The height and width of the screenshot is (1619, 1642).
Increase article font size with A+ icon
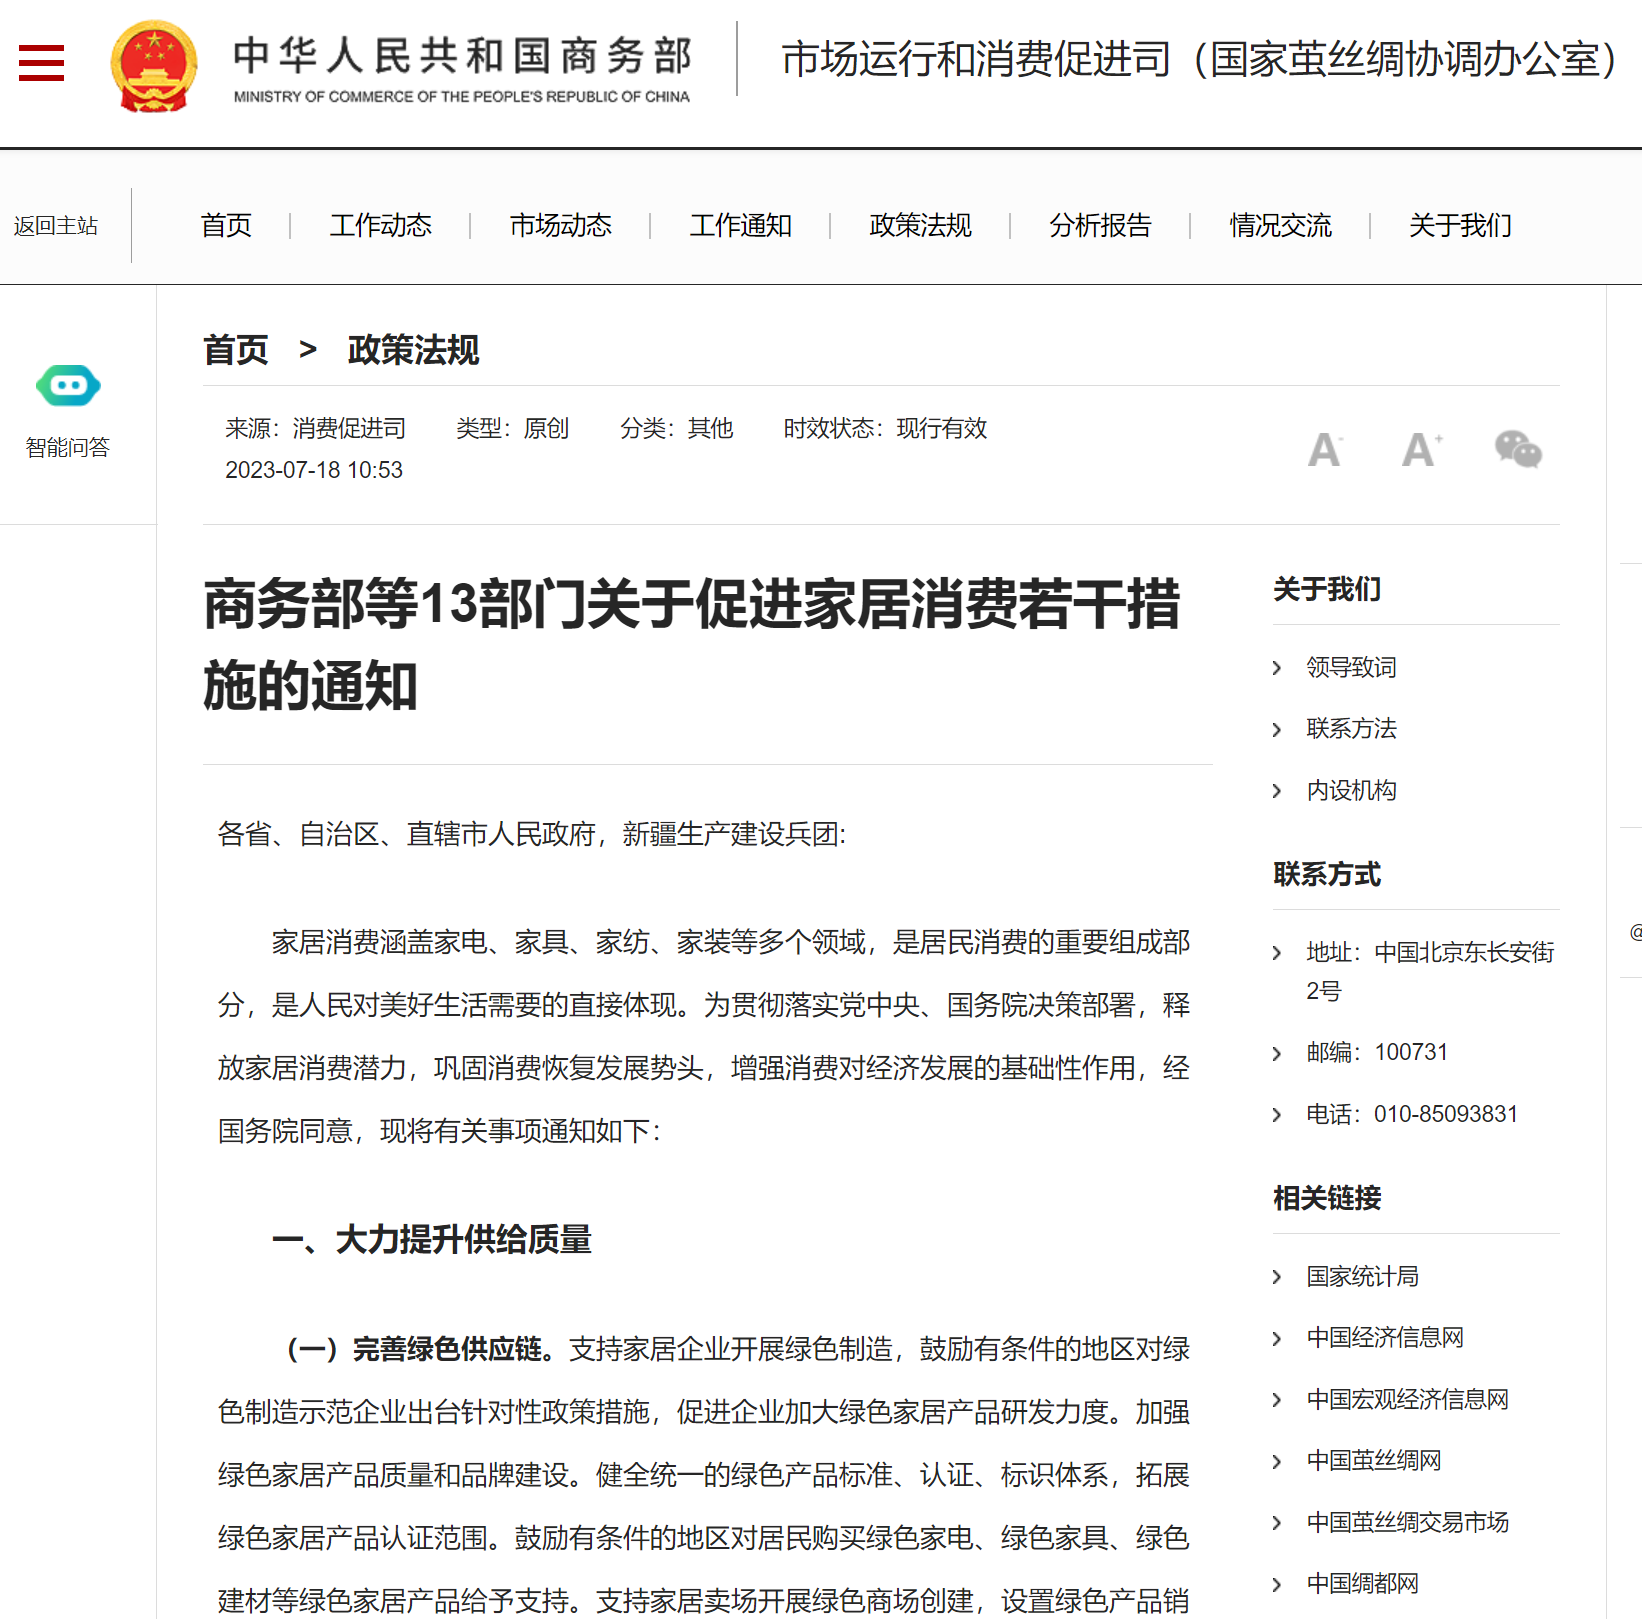1421,450
